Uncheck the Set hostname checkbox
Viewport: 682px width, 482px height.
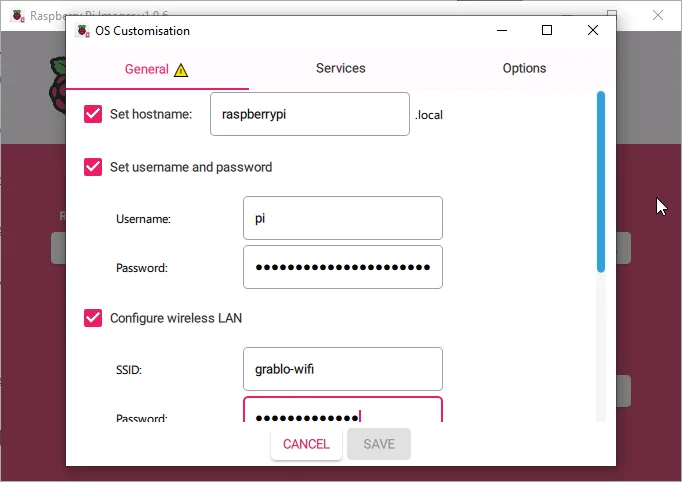[x=93, y=114]
